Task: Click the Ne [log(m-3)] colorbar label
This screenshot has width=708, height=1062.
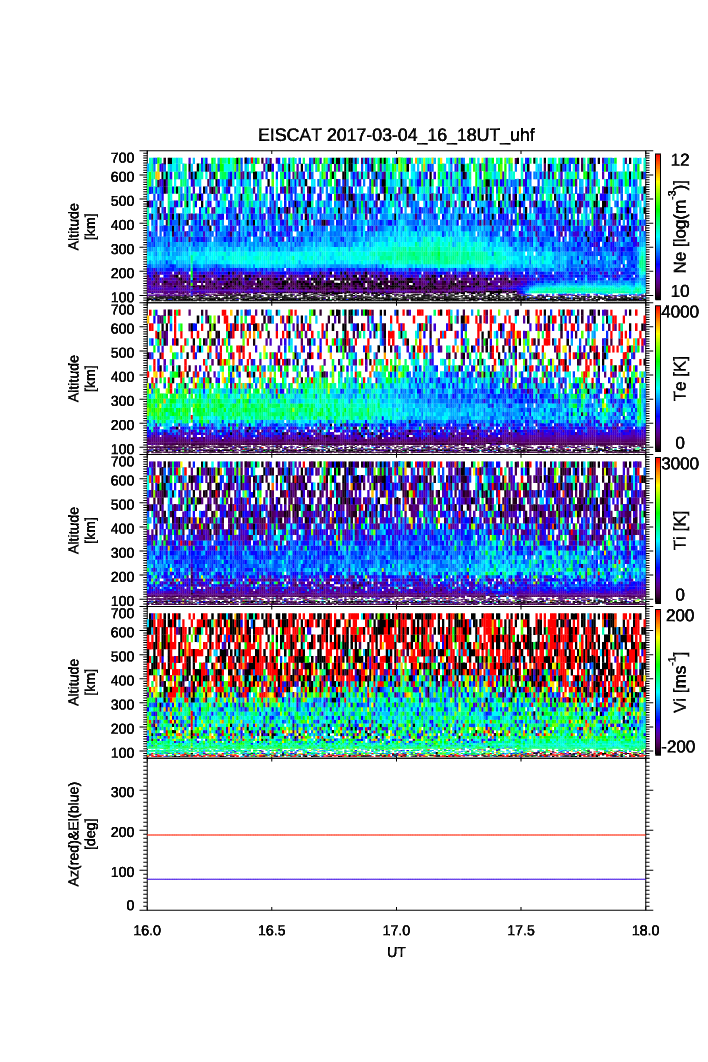Action: [682, 227]
